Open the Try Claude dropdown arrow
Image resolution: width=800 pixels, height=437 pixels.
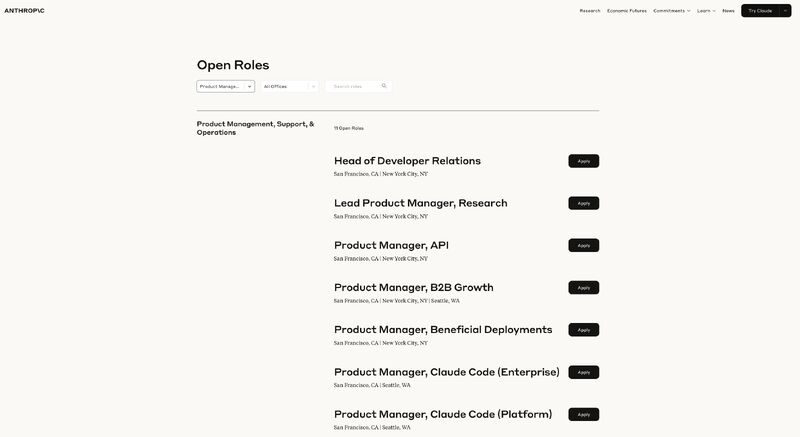click(x=785, y=11)
